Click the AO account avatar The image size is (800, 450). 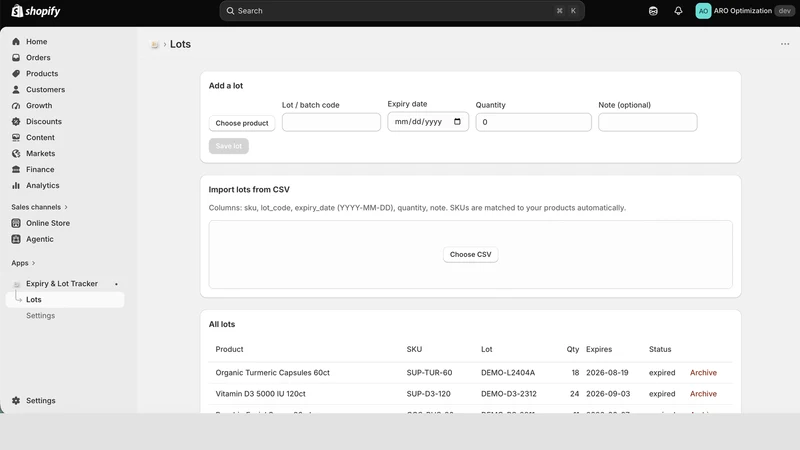(703, 11)
